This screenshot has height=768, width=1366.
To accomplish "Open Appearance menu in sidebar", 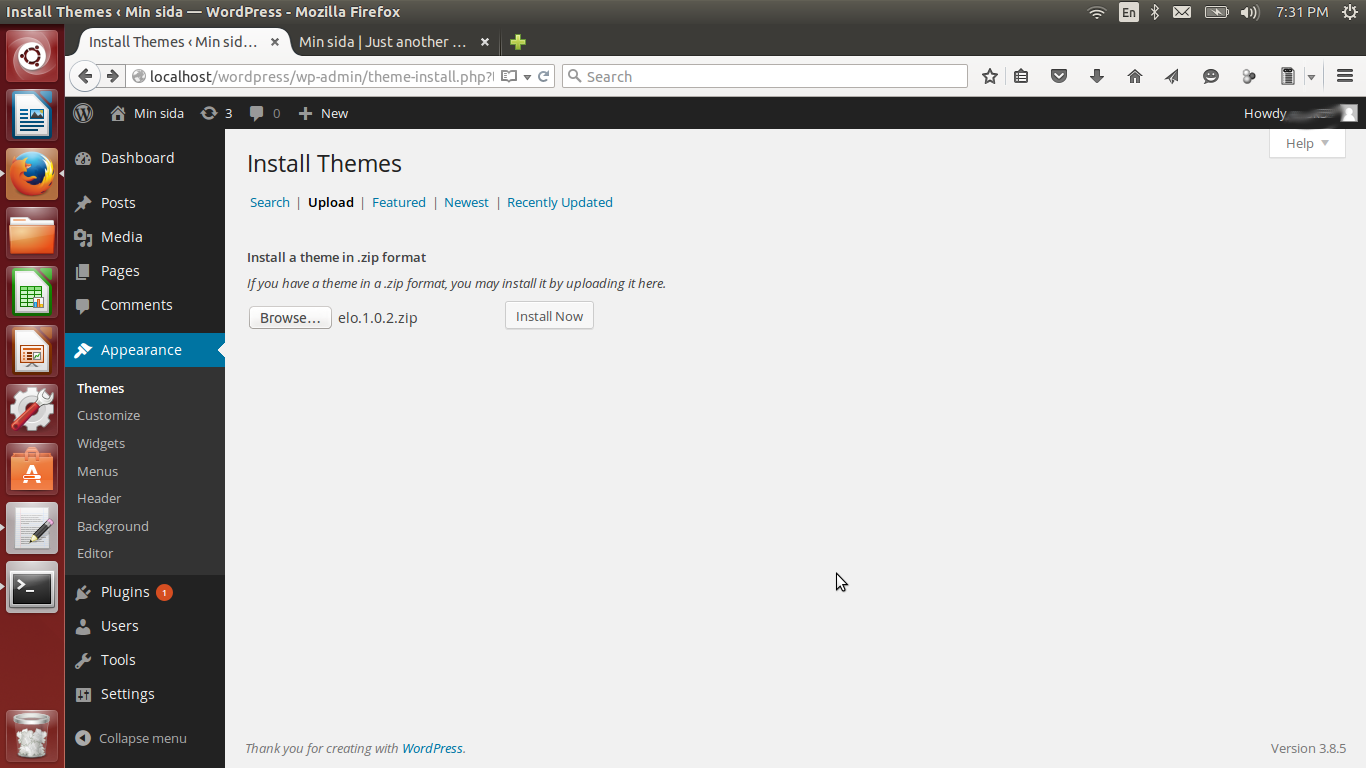I will (145, 350).
